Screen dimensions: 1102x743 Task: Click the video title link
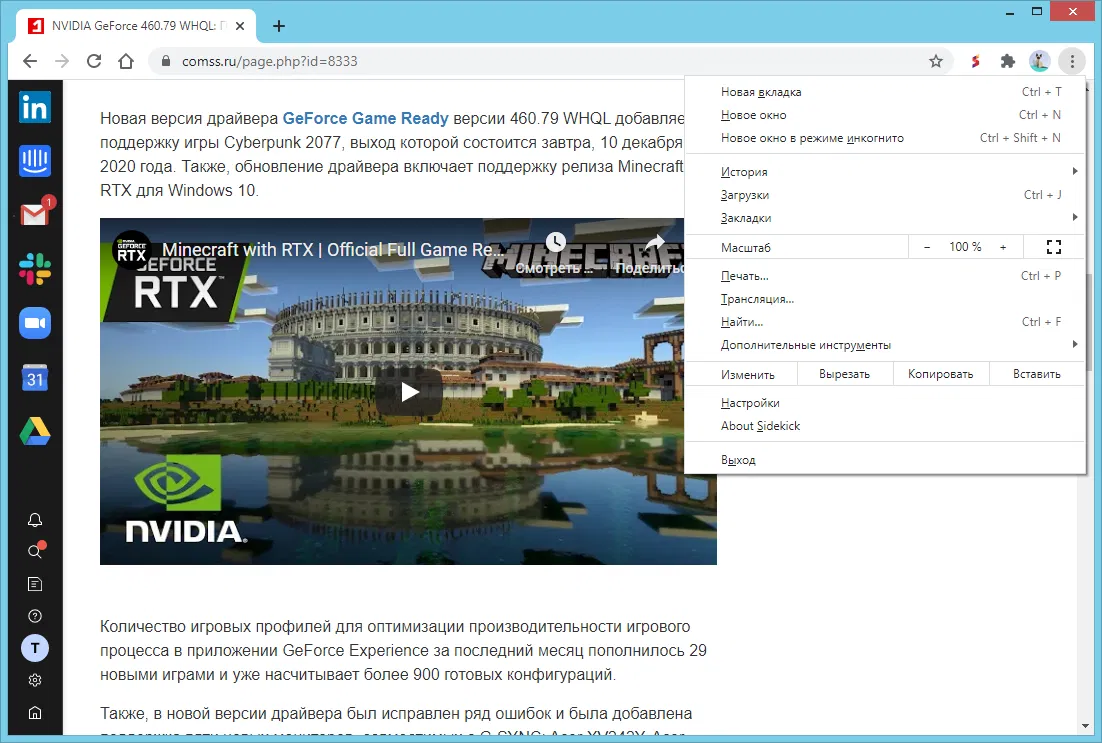(332, 250)
